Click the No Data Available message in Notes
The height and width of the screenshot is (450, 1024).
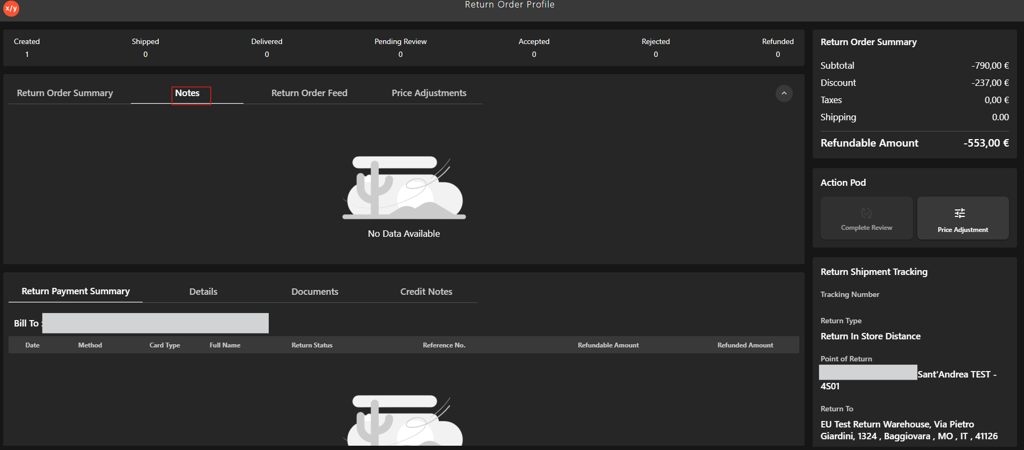click(x=404, y=234)
